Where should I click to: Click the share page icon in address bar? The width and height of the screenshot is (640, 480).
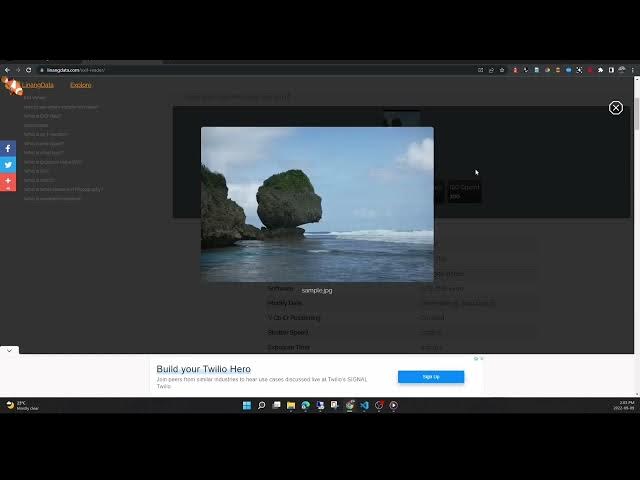pyautogui.click(x=491, y=70)
